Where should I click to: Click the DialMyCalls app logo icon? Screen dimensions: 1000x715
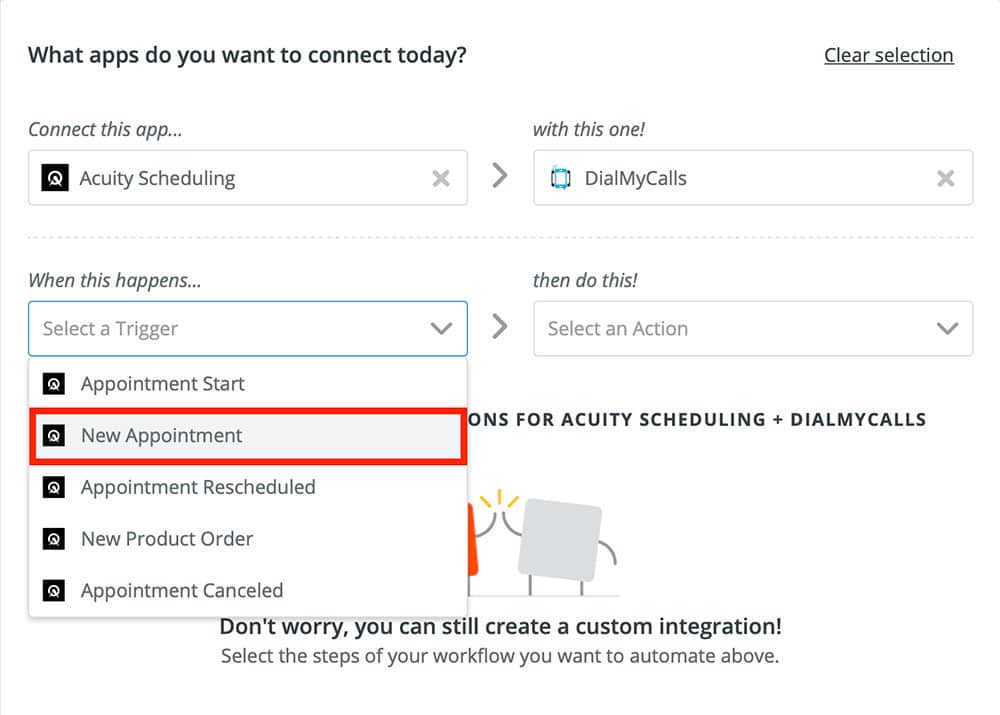[560, 179]
